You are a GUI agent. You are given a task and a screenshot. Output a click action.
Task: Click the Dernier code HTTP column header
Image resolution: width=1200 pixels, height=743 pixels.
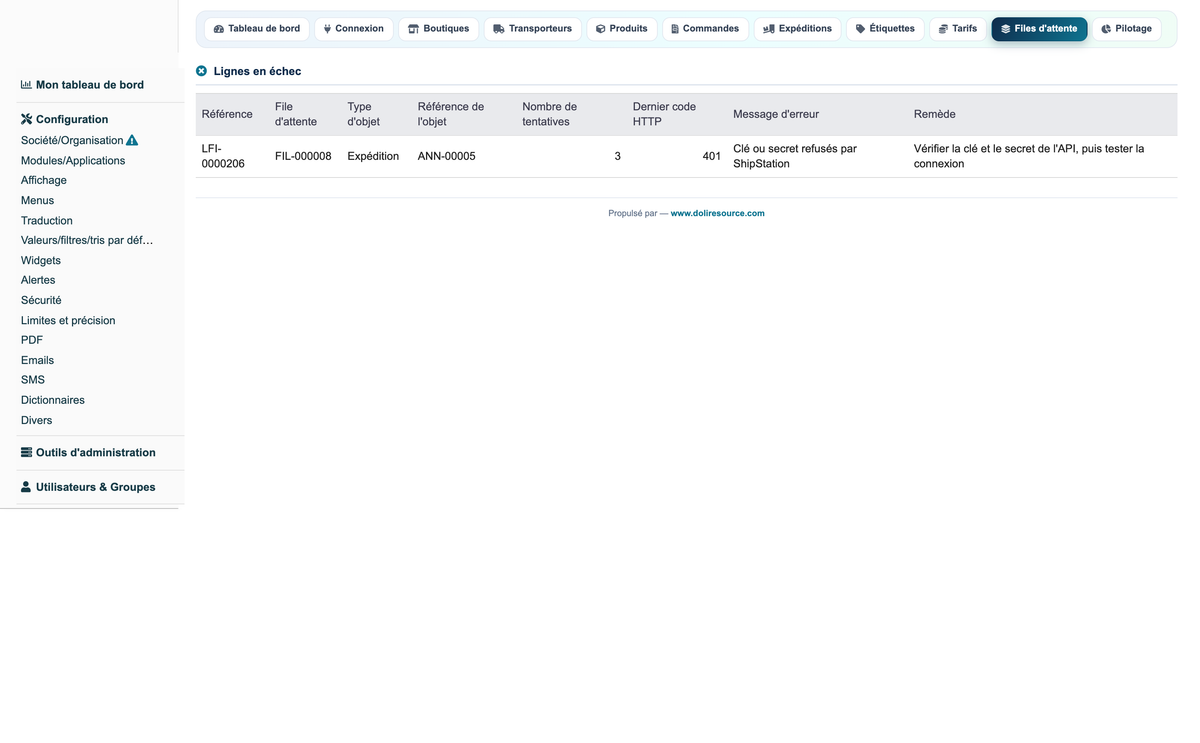(x=664, y=114)
